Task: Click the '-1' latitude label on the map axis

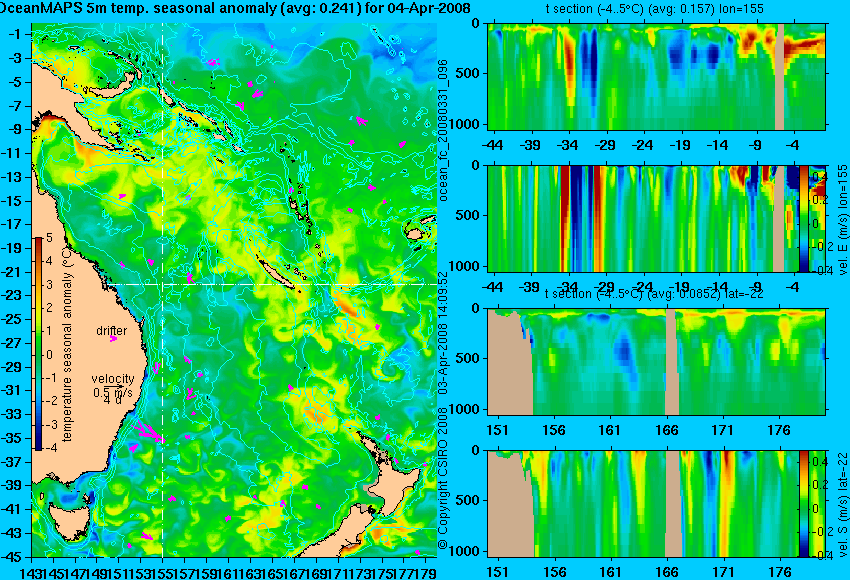Action: tap(15, 34)
